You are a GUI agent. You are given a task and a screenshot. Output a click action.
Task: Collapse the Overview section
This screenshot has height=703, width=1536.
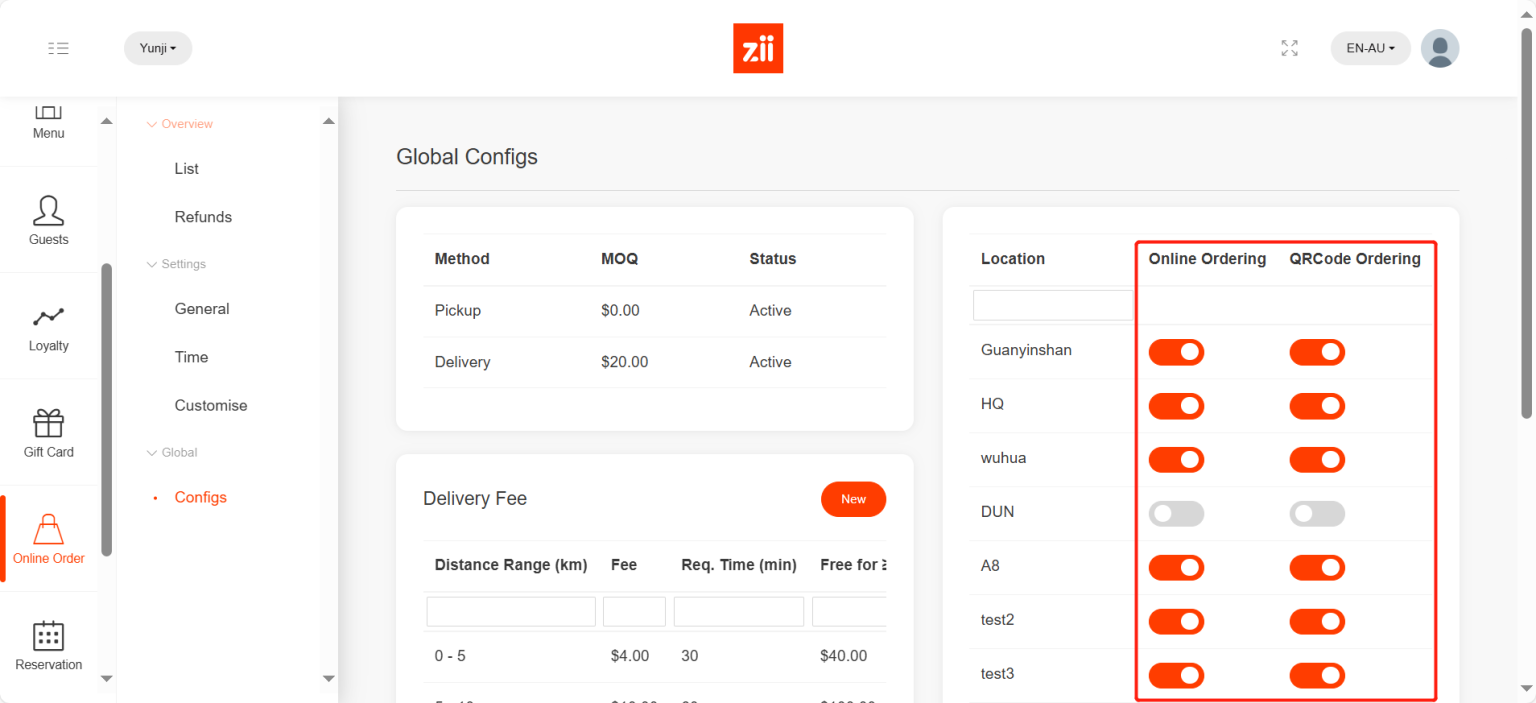[180, 124]
